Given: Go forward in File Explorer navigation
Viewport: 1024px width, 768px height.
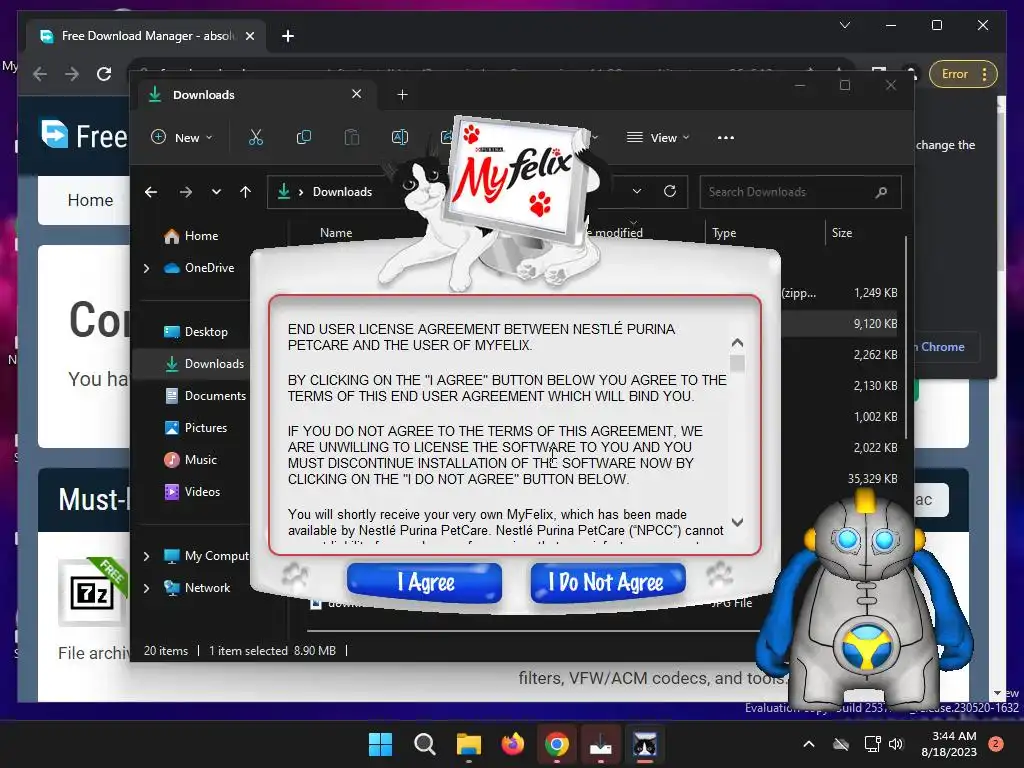Looking at the screenshot, I should click(x=185, y=192).
